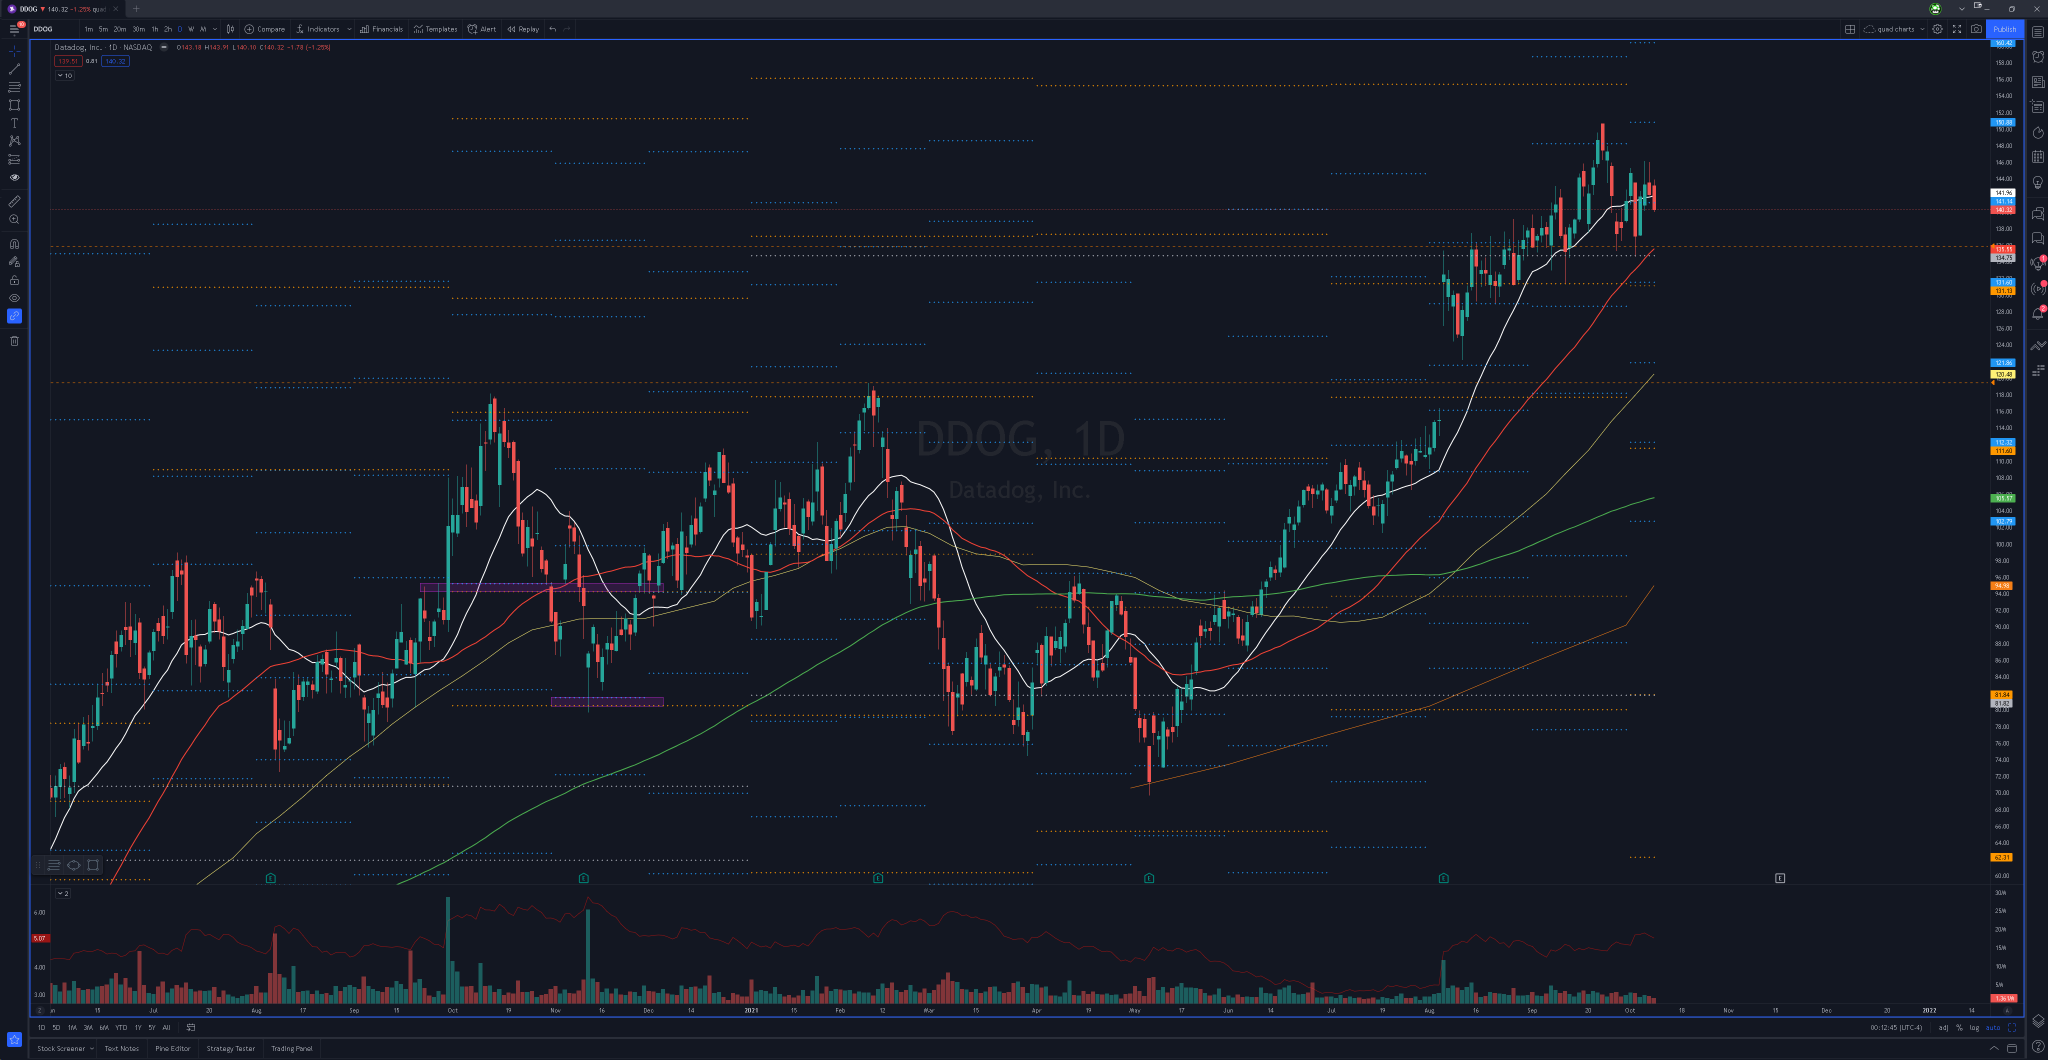Open the title bar chevron dropdown
2048x1060 pixels.
click(x=1961, y=8)
